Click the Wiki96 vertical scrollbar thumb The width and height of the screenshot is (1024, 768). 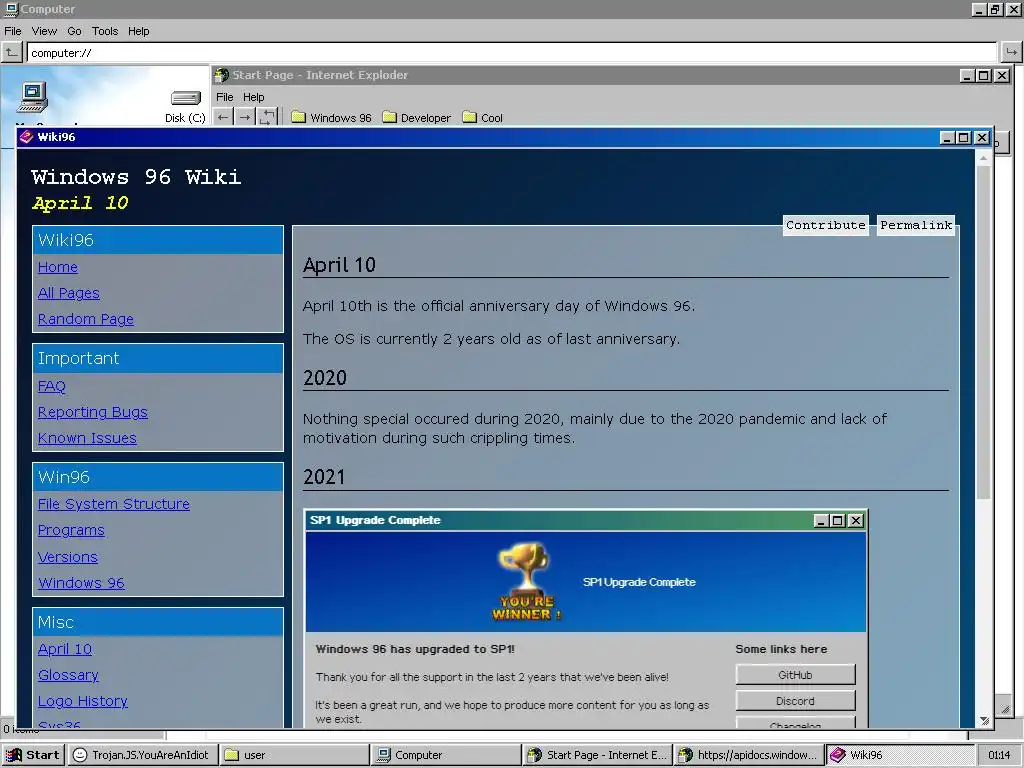coord(984,333)
